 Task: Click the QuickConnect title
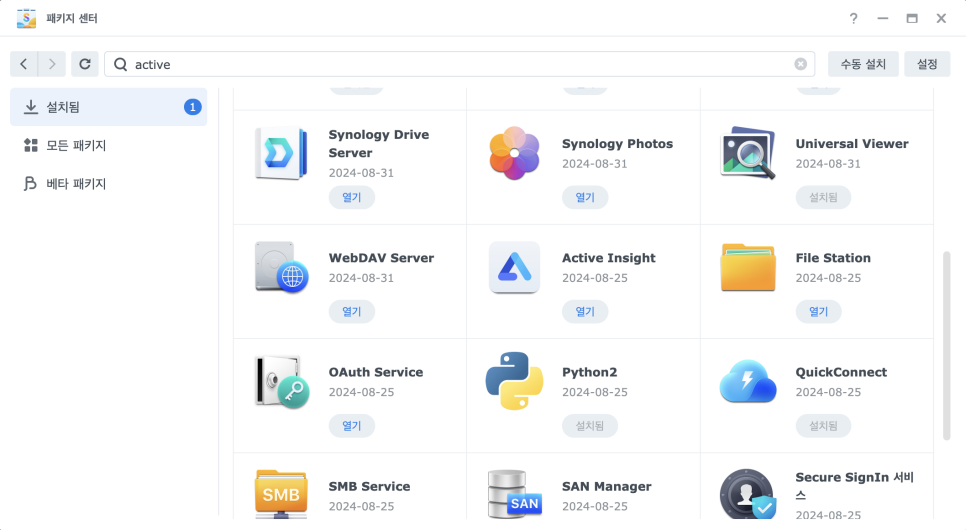pos(841,372)
